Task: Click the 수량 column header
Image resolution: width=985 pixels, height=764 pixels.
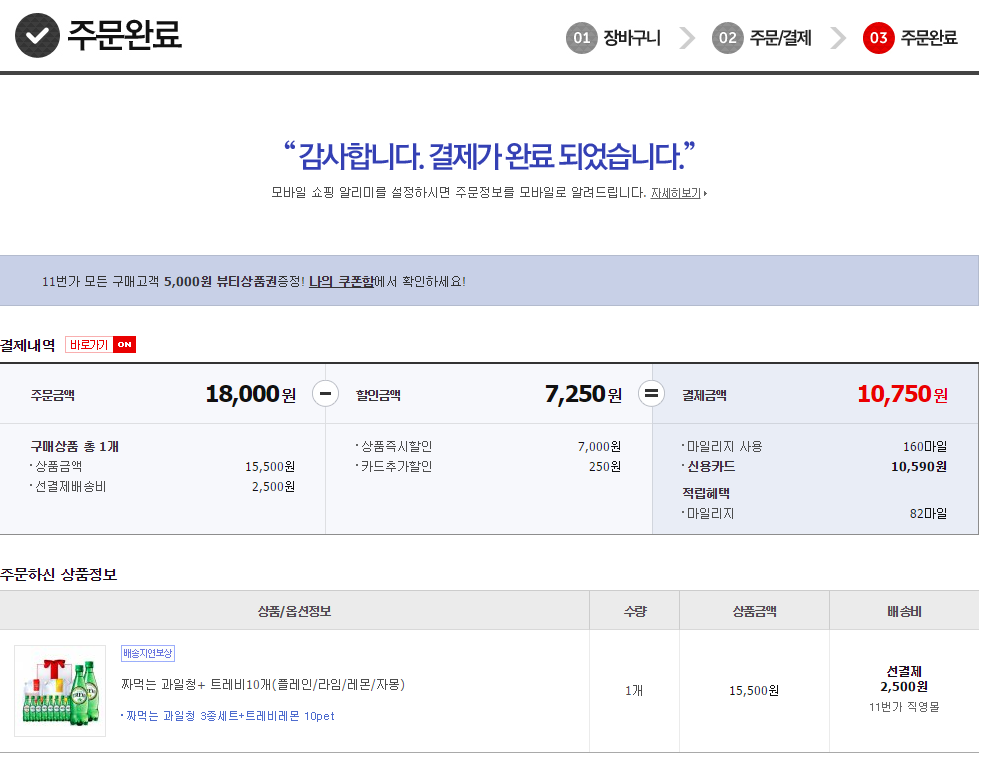Action: click(634, 611)
